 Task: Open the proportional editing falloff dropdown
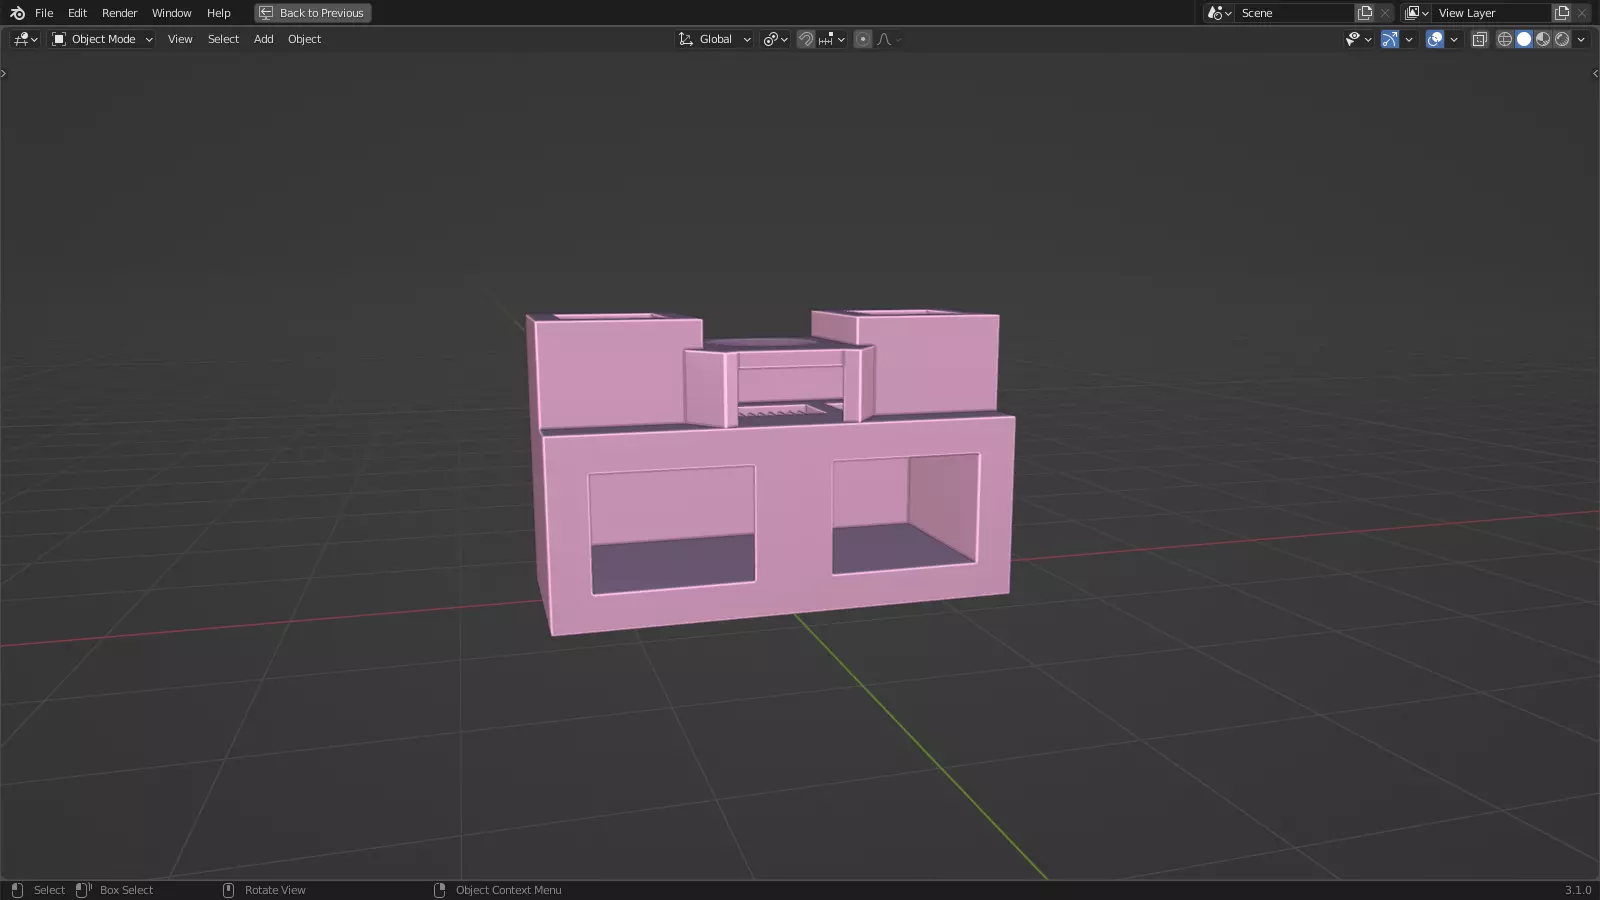coord(889,39)
